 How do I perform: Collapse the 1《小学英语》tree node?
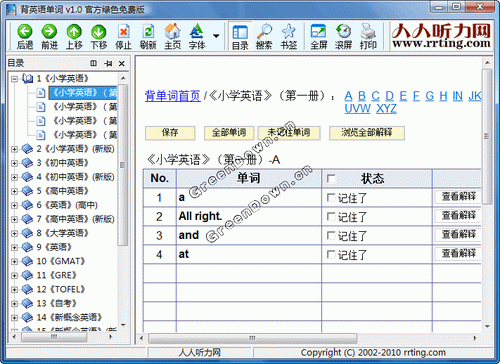point(14,79)
